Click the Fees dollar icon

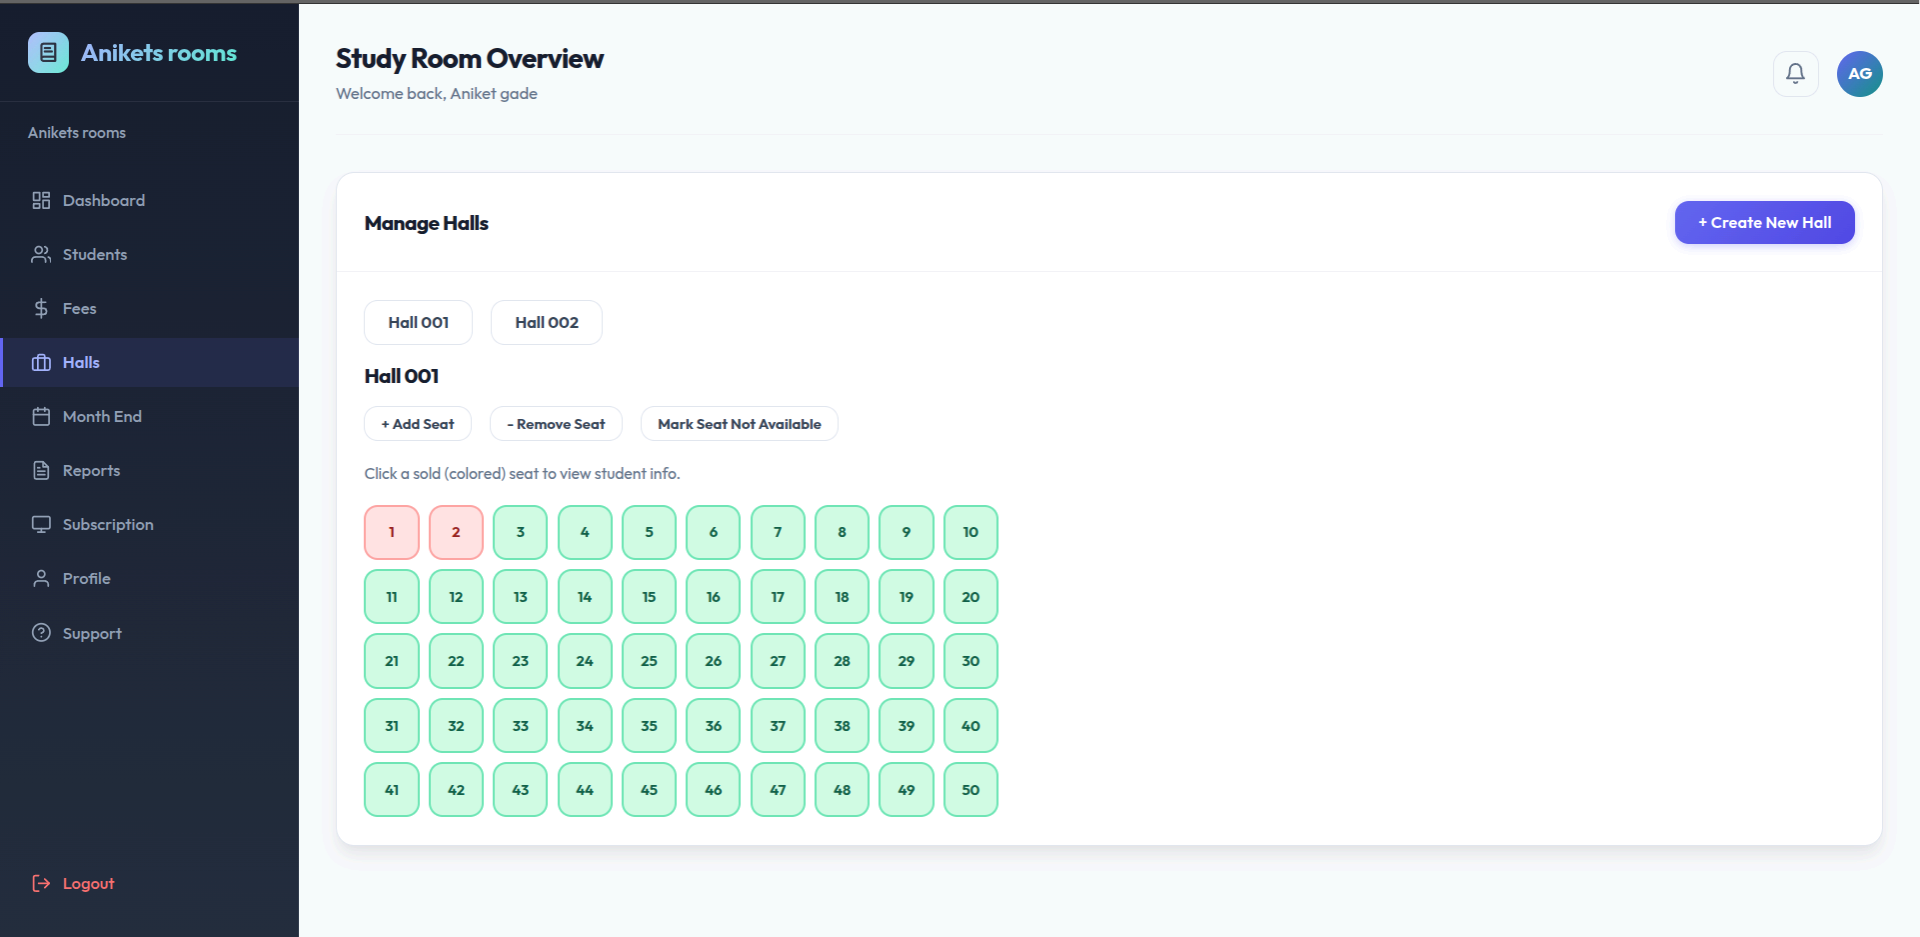point(41,308)
